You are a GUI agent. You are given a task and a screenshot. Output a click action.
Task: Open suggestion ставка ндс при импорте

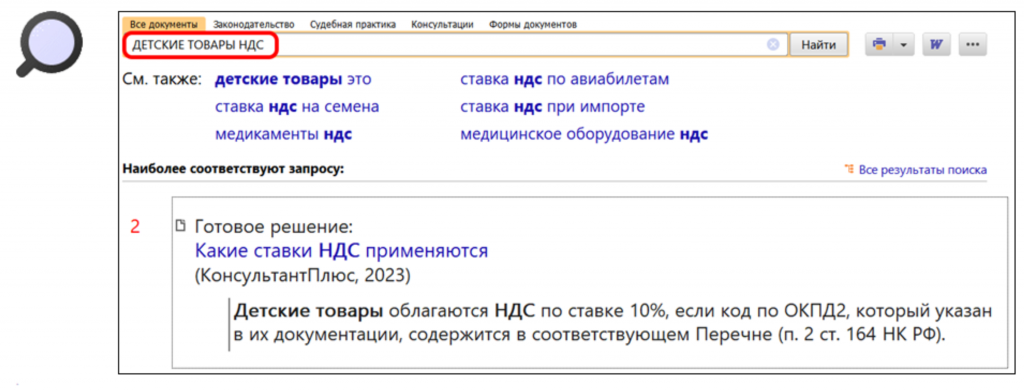[552, 107]
